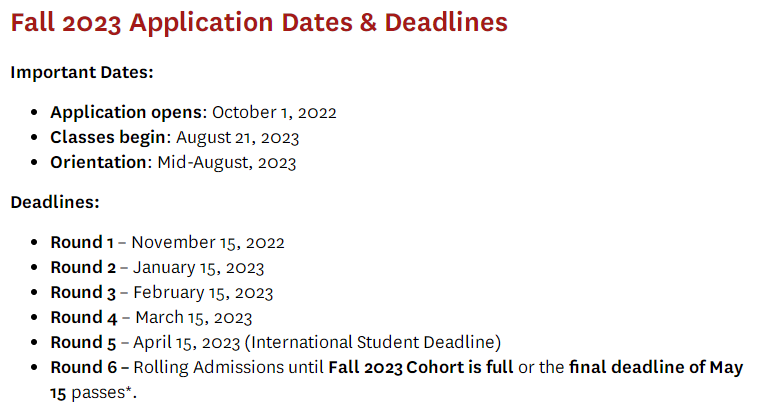Click the Round 2 label
Image resolution: width=769 pixels, height=403 pixels.
[83, 267]
